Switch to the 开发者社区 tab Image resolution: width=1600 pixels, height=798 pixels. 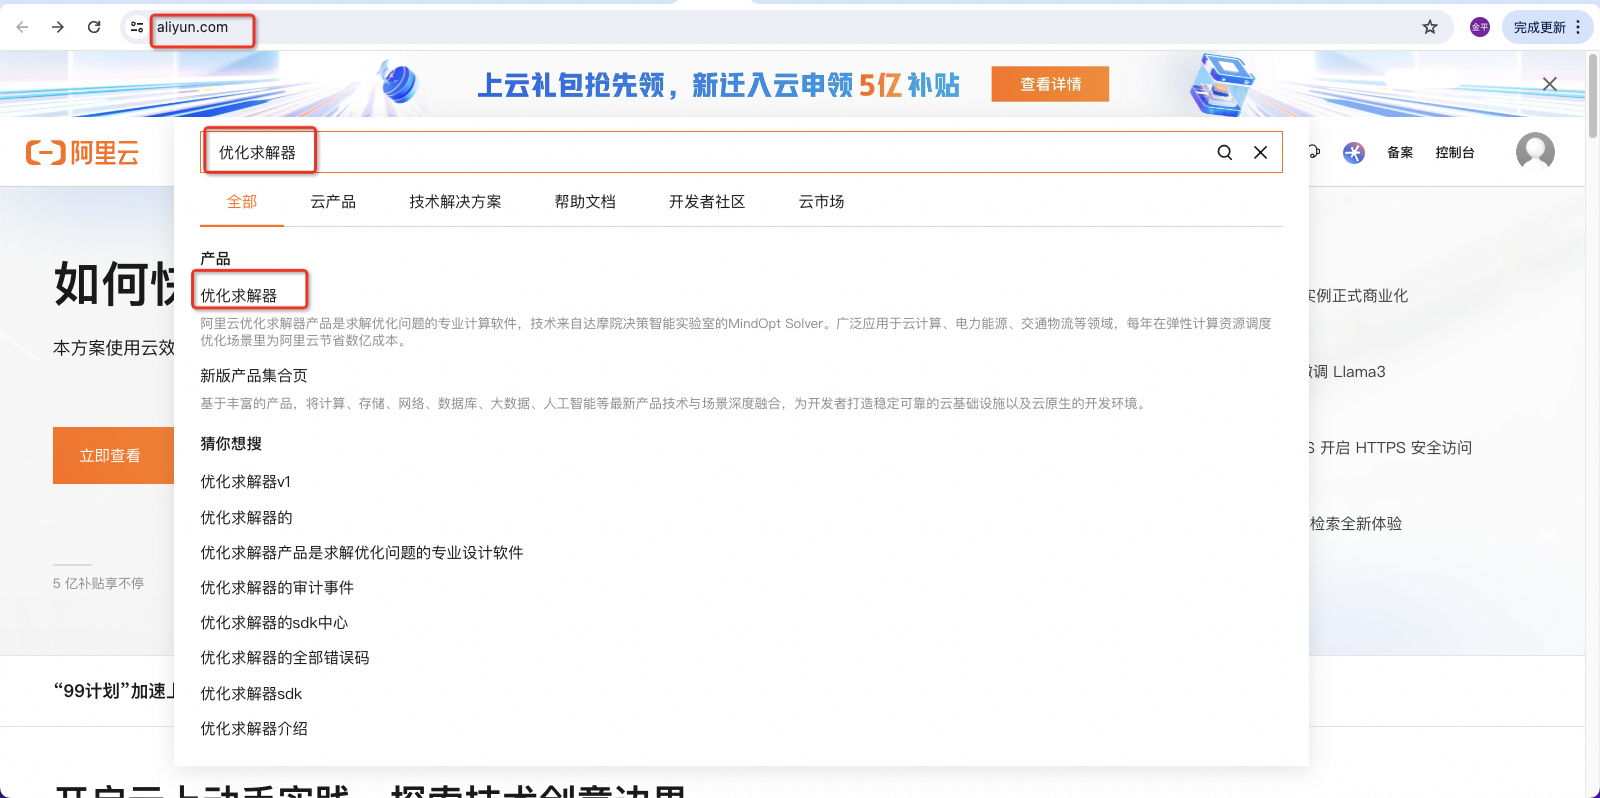pyautogui.click(x=707, y=202)
